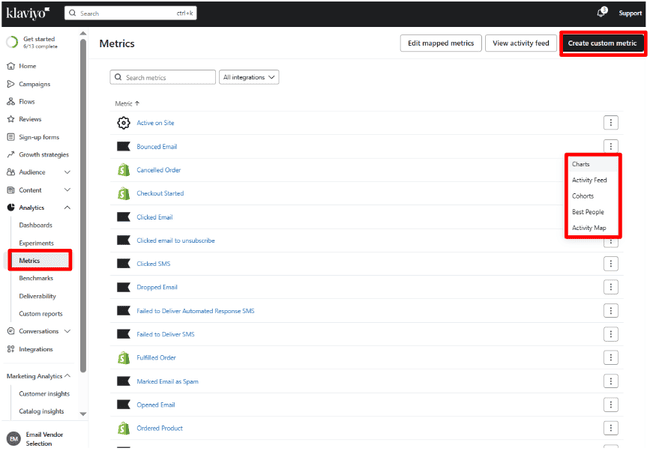This screenshot has width=650, height=457.
Task: Expand the All integrations dropdown
Action: point(249,77)
